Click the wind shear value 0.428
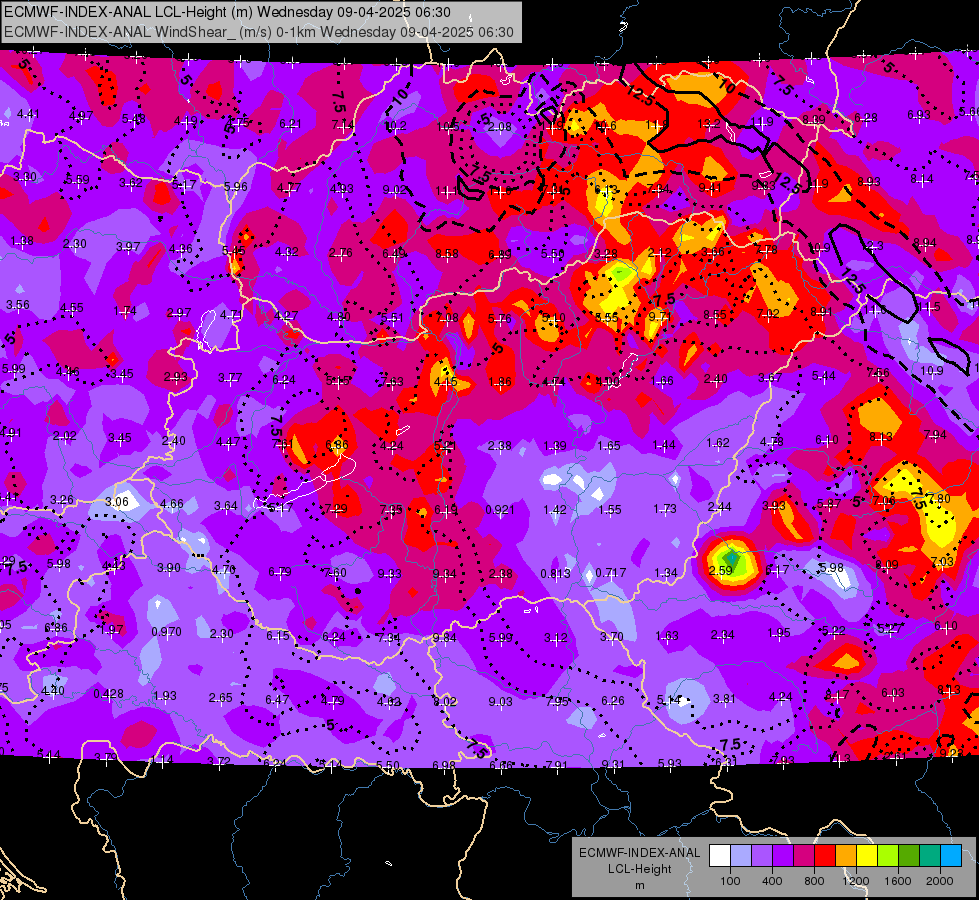979x900 pixels. (109, 694)
